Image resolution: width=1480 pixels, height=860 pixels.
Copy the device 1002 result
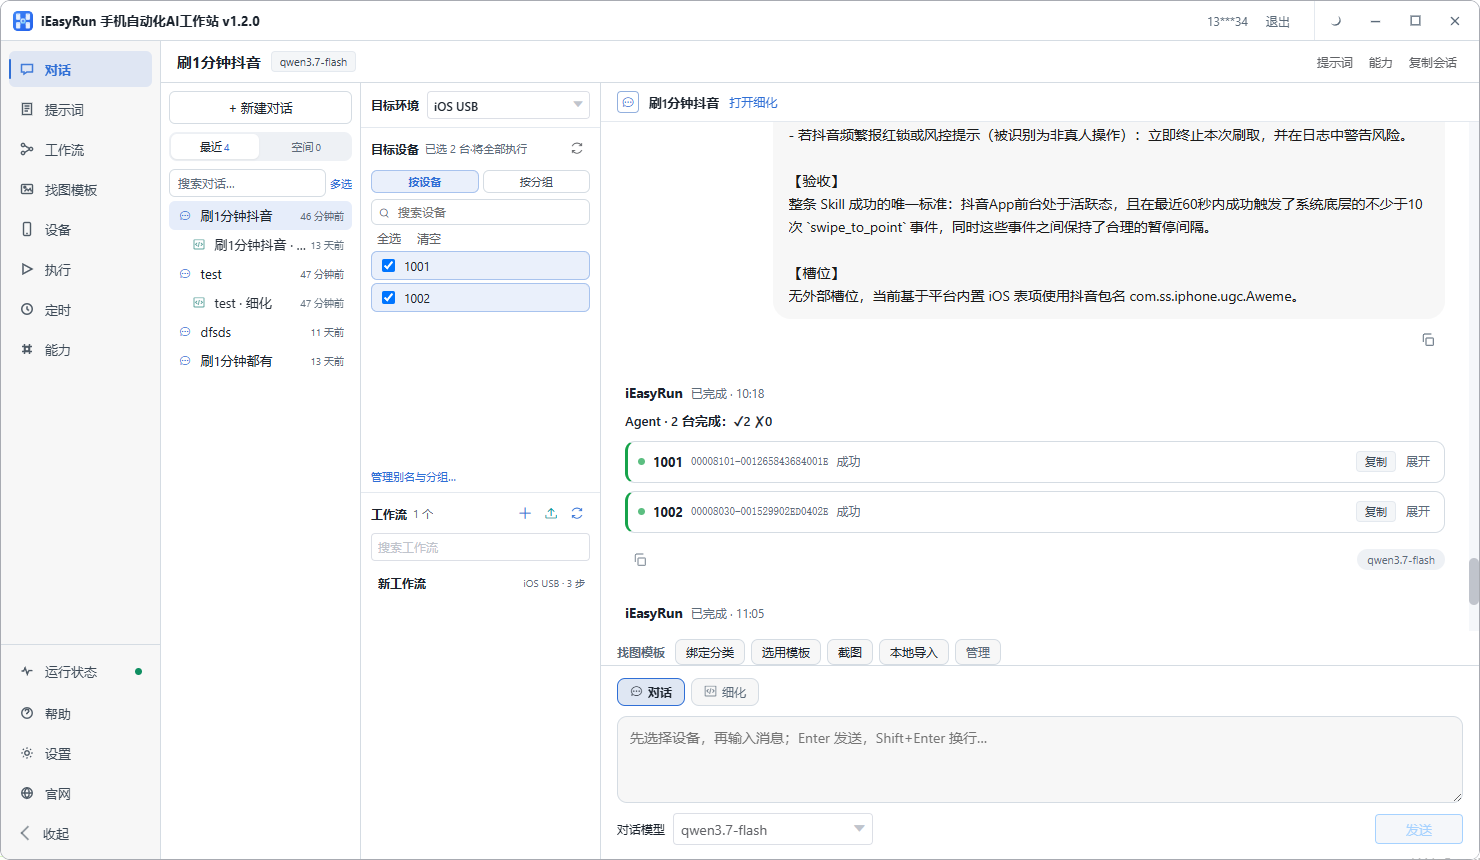[1376, 512]
